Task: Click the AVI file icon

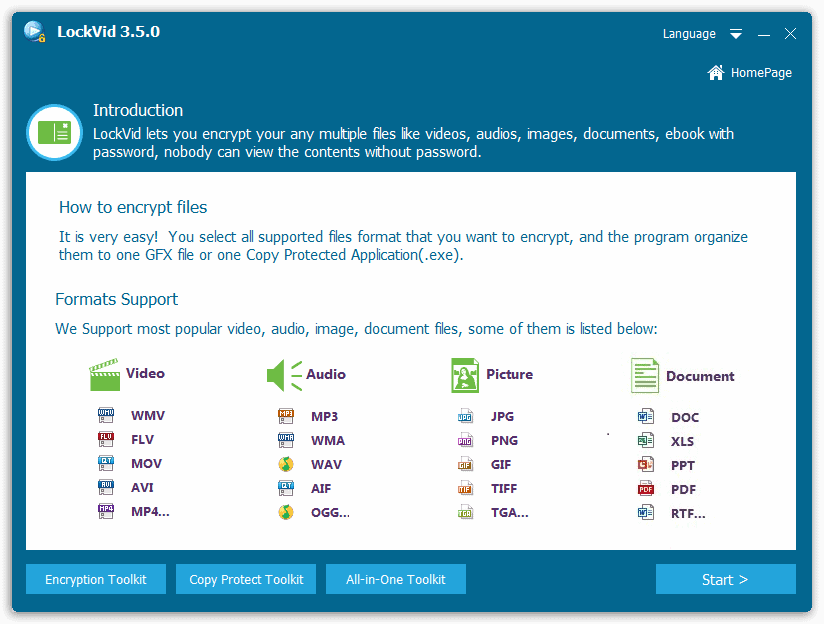Action: (106, 487)
